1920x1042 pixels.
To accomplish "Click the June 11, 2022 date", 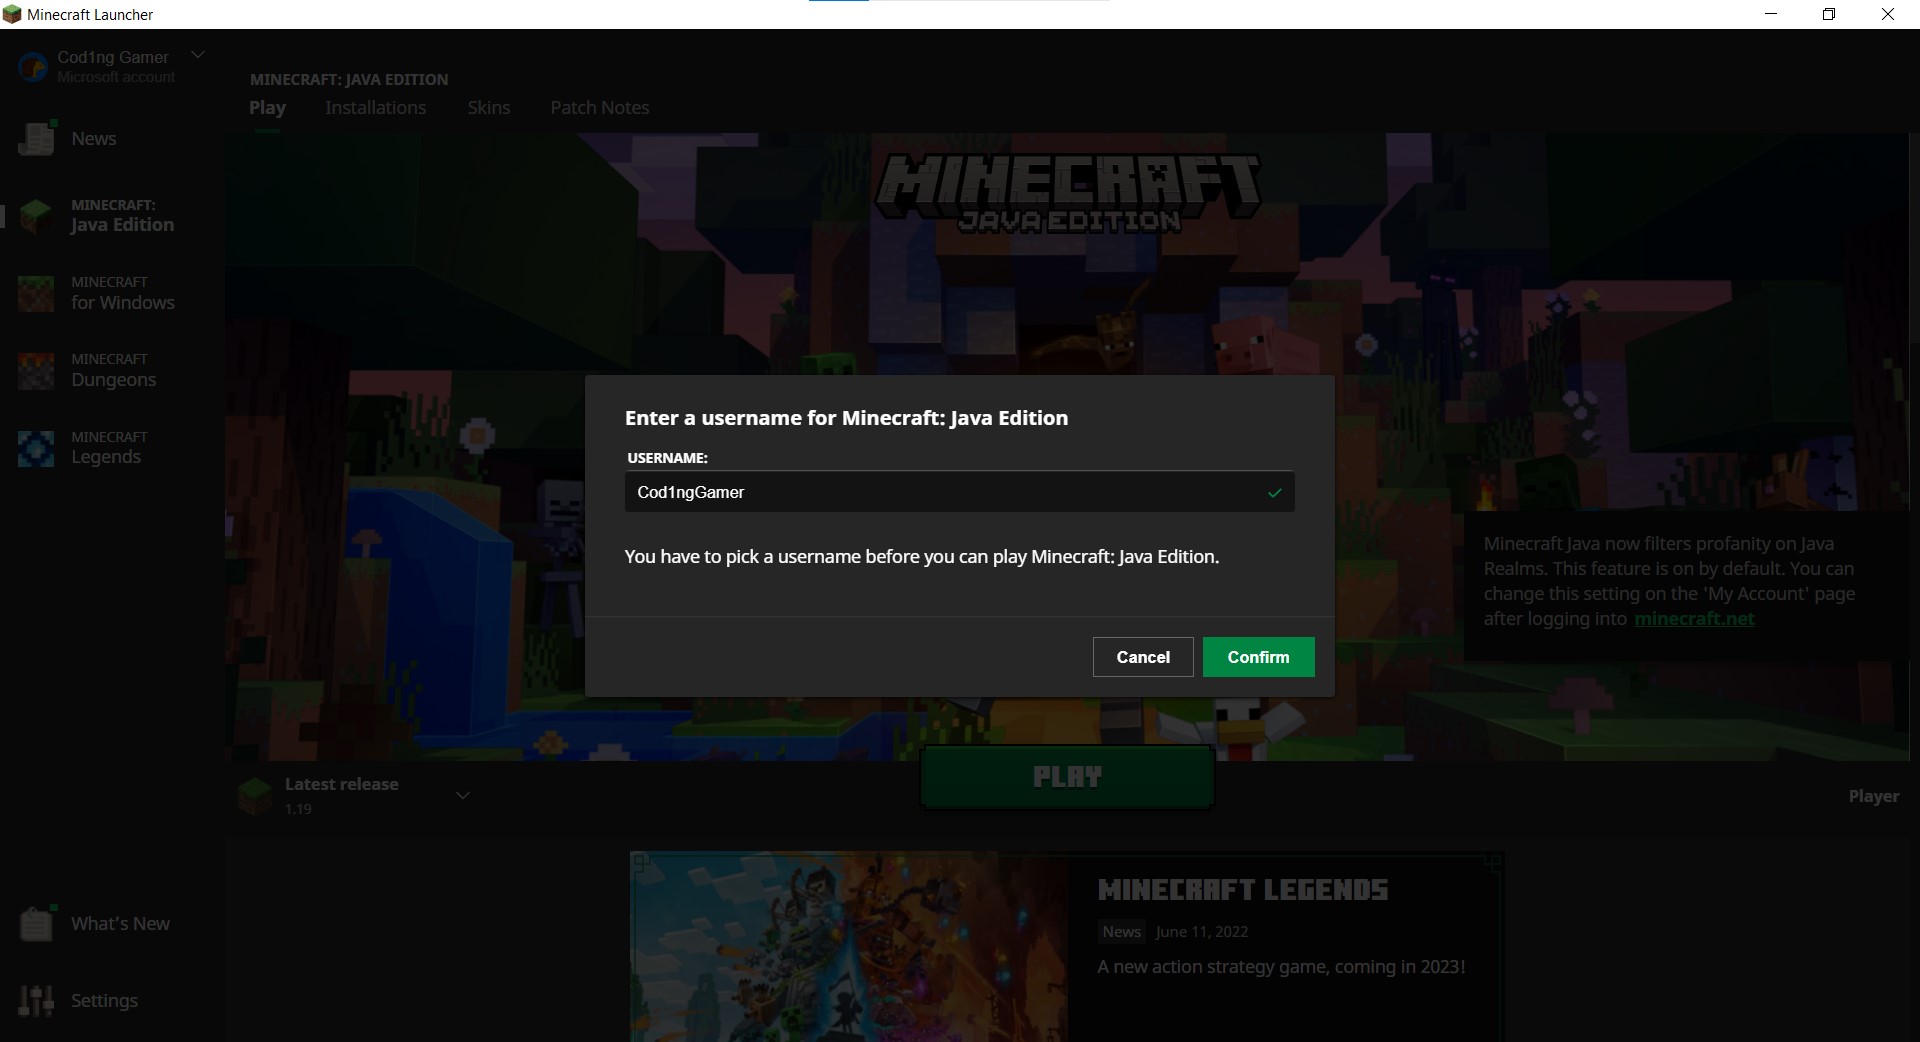I will tap(1202, 932).
